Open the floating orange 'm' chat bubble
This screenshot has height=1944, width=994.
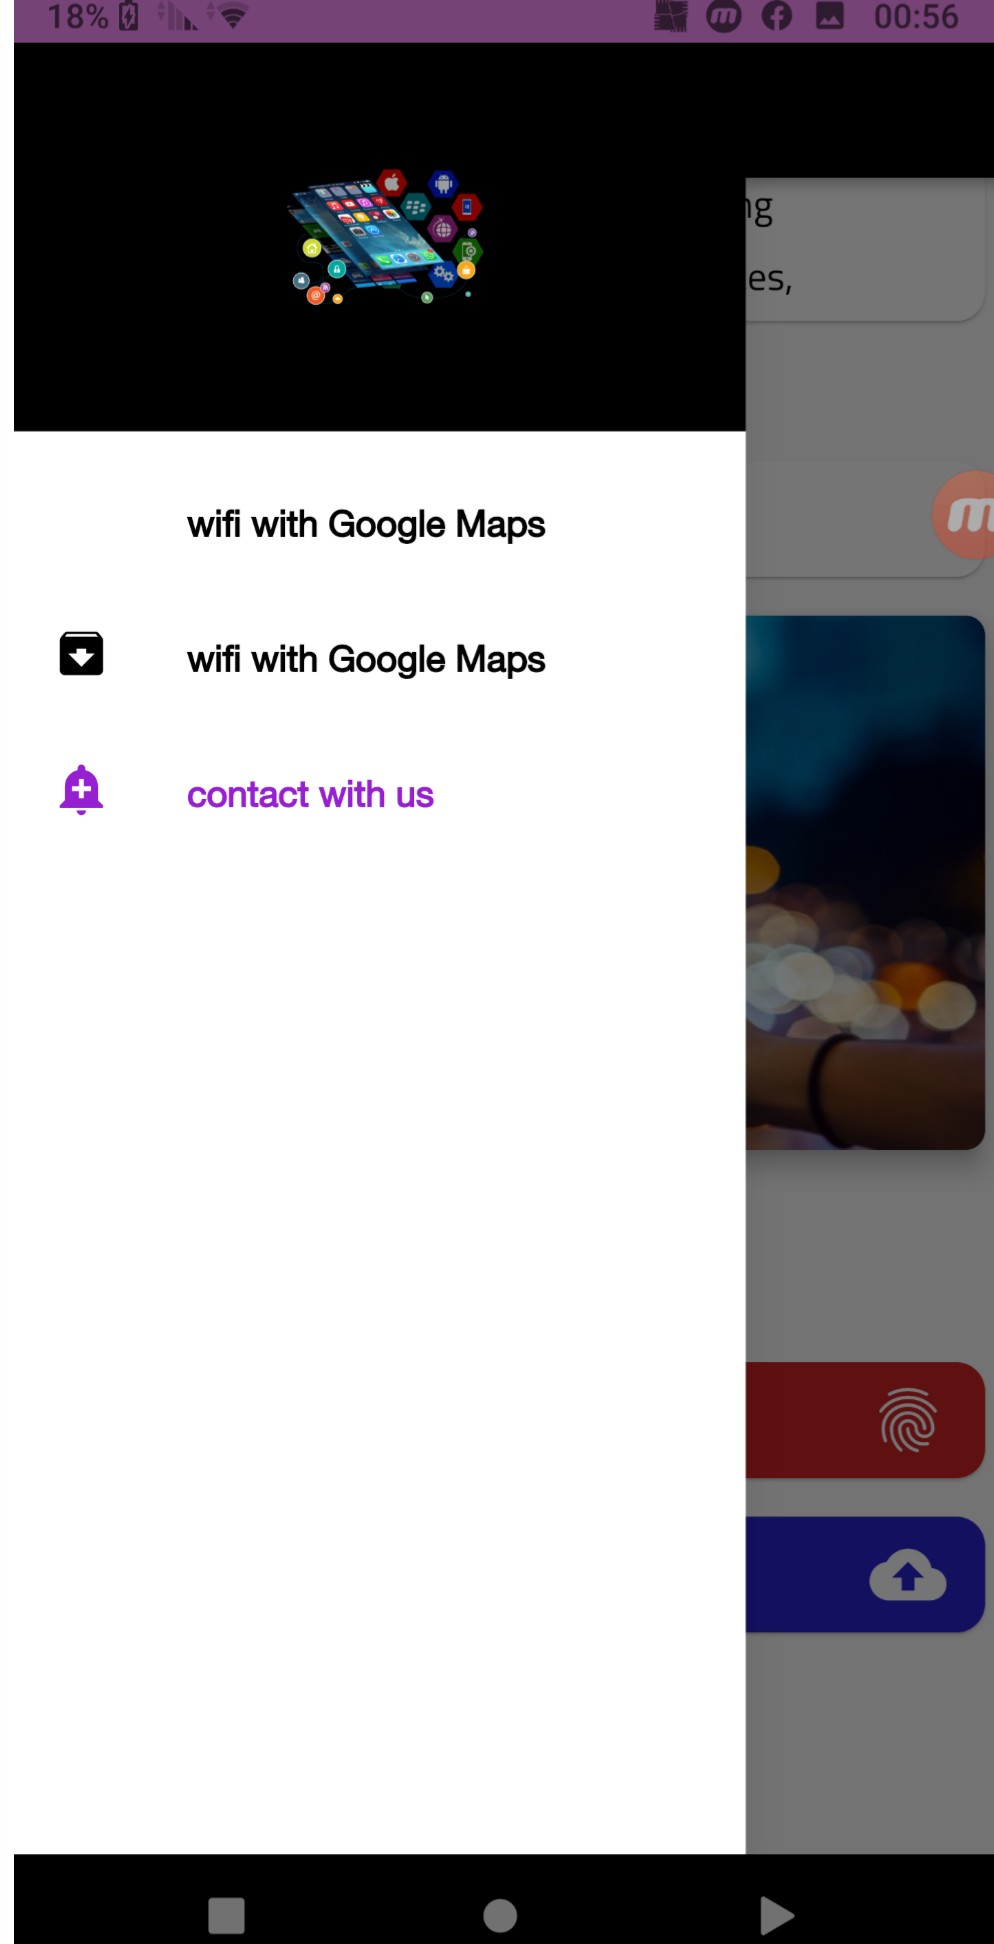[964, 515]
